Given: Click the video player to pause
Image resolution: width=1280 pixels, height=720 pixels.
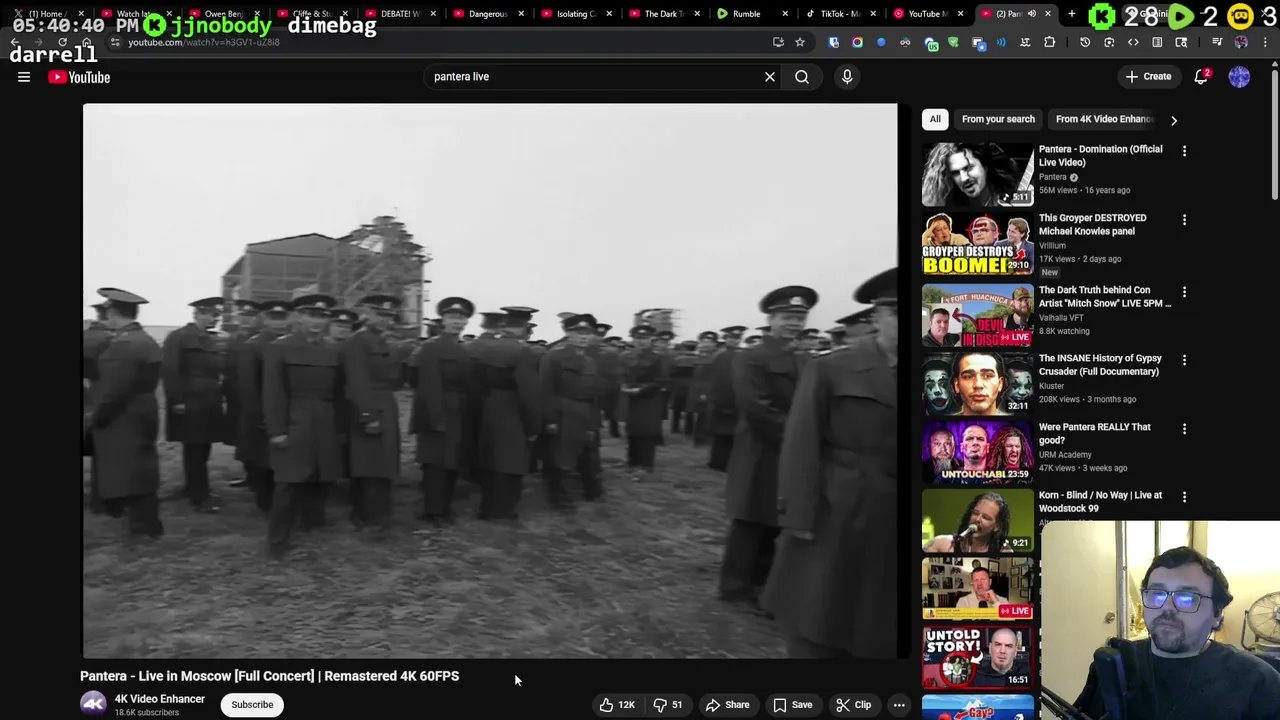Looking at the screenshot, I should [x=490, y=380].
